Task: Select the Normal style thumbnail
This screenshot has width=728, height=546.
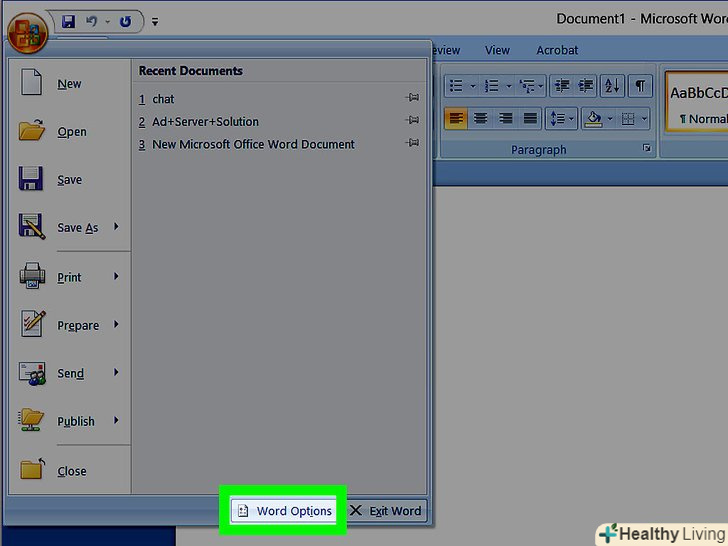Action: tap(697, 102)
